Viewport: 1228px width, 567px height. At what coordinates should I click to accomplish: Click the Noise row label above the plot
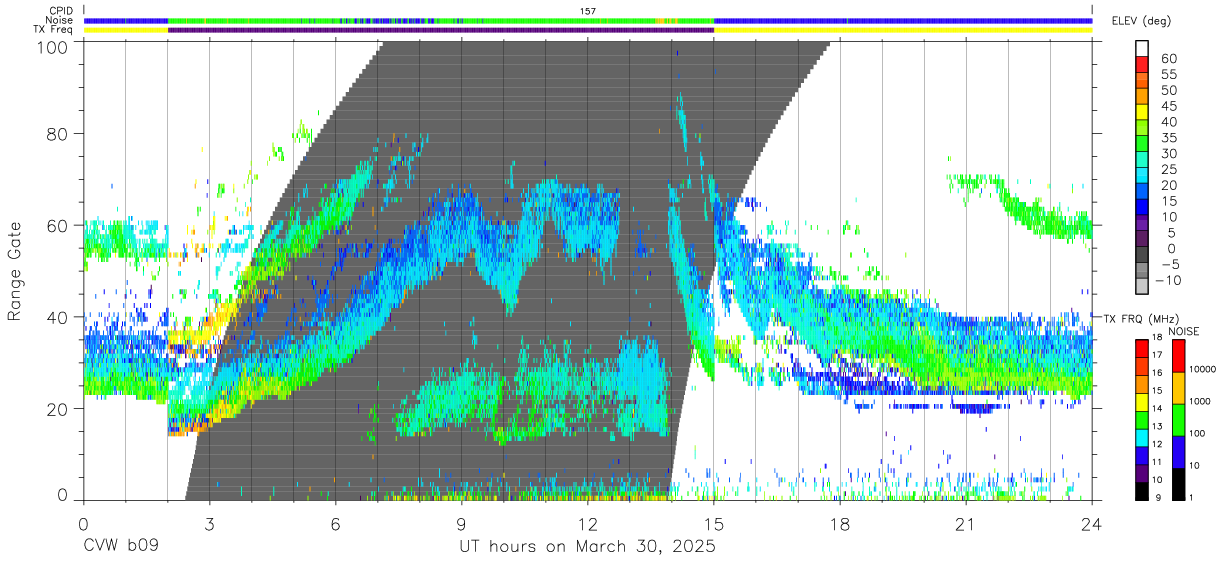(x=58, y=20)
